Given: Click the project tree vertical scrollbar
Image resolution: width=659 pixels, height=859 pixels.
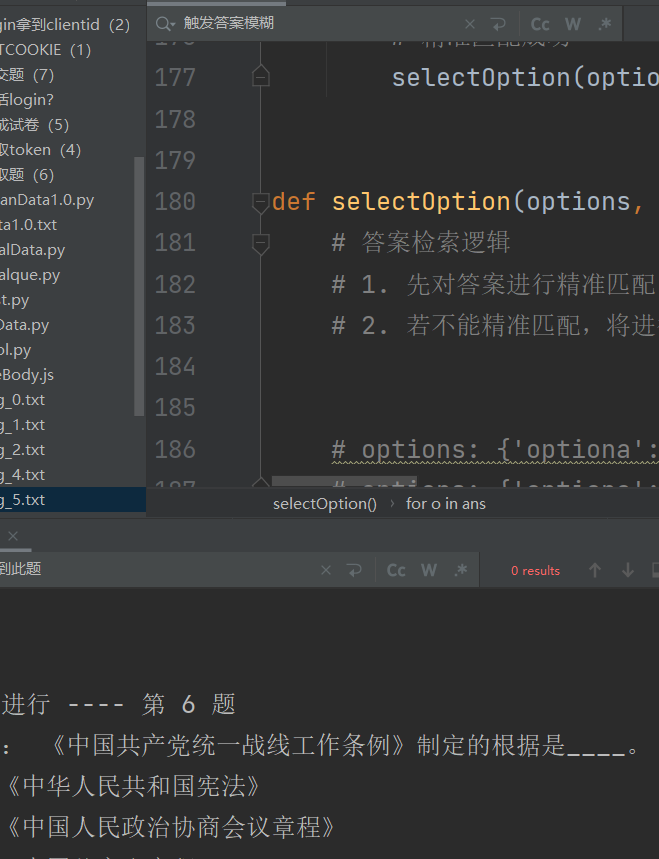Looking at the screenshot, I should [x=139, y=287].
